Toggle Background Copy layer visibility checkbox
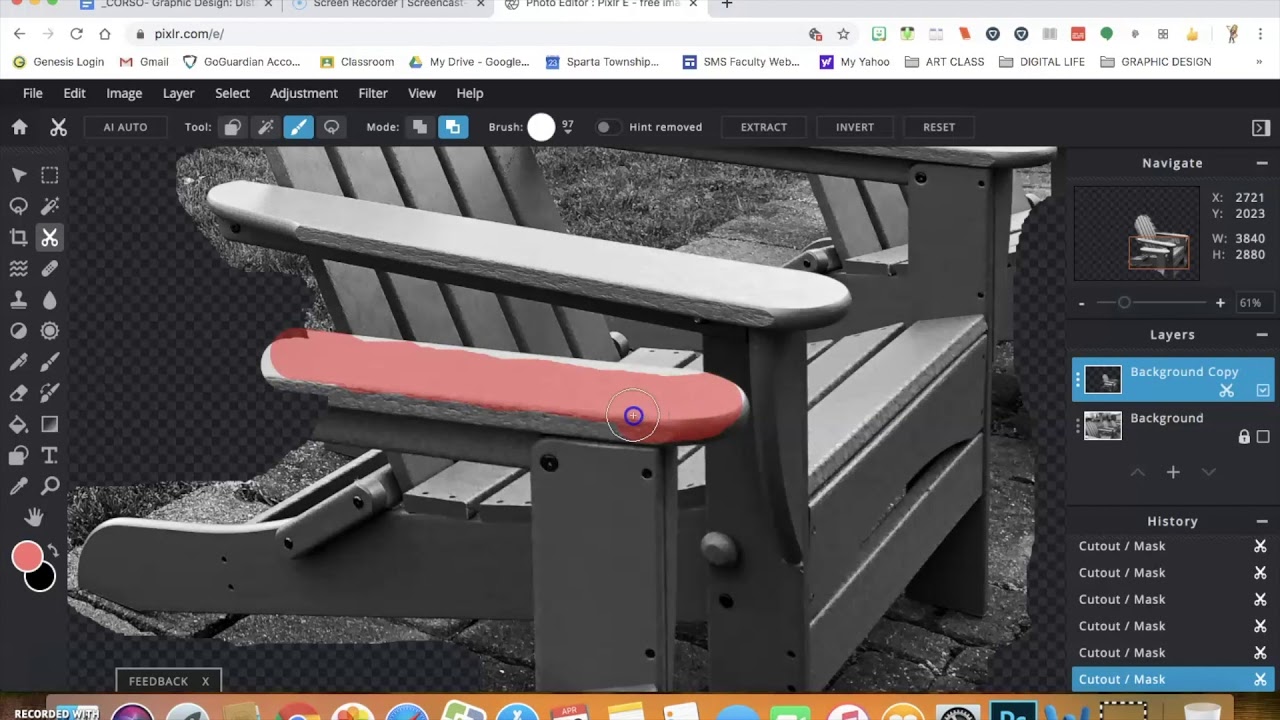Viewport: 1280px width, 720px height. coord(1263,391)
